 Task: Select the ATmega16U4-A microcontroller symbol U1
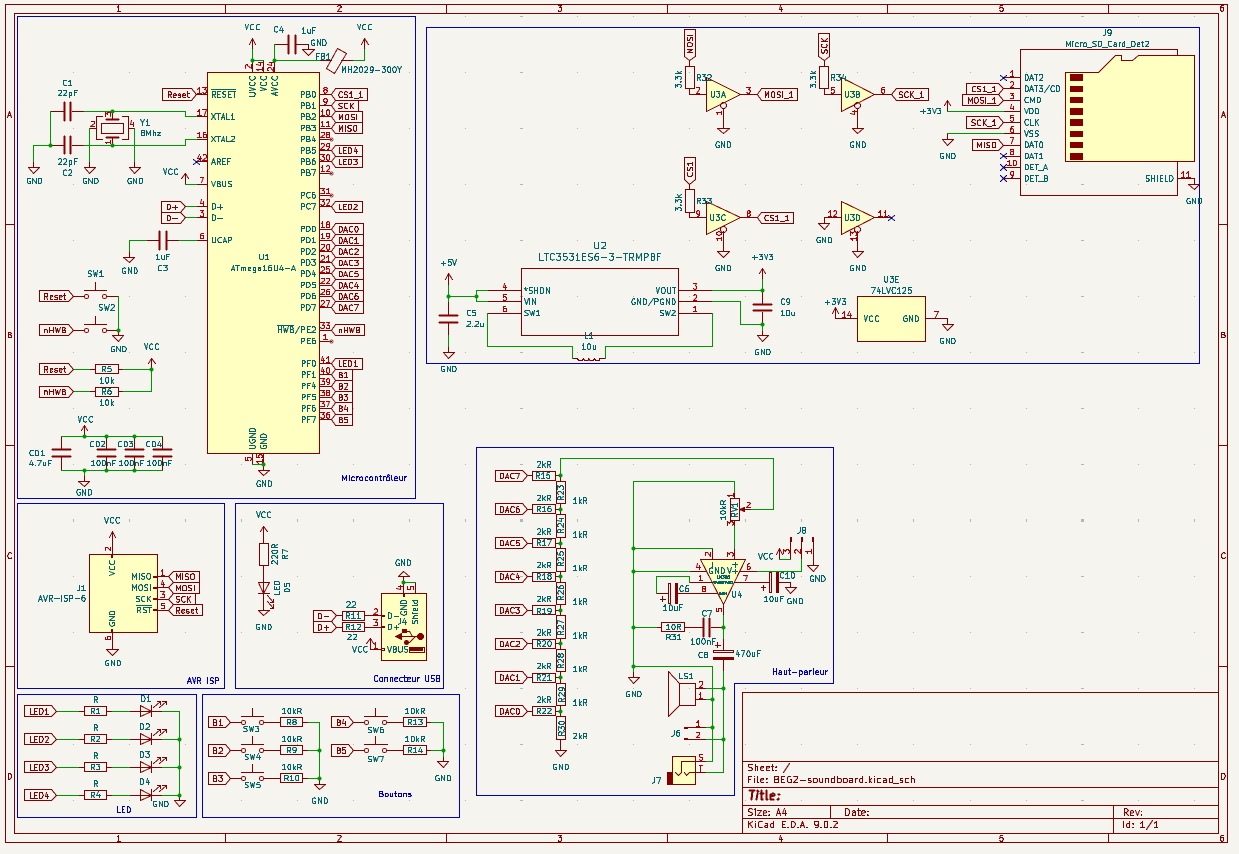[263, 262]
